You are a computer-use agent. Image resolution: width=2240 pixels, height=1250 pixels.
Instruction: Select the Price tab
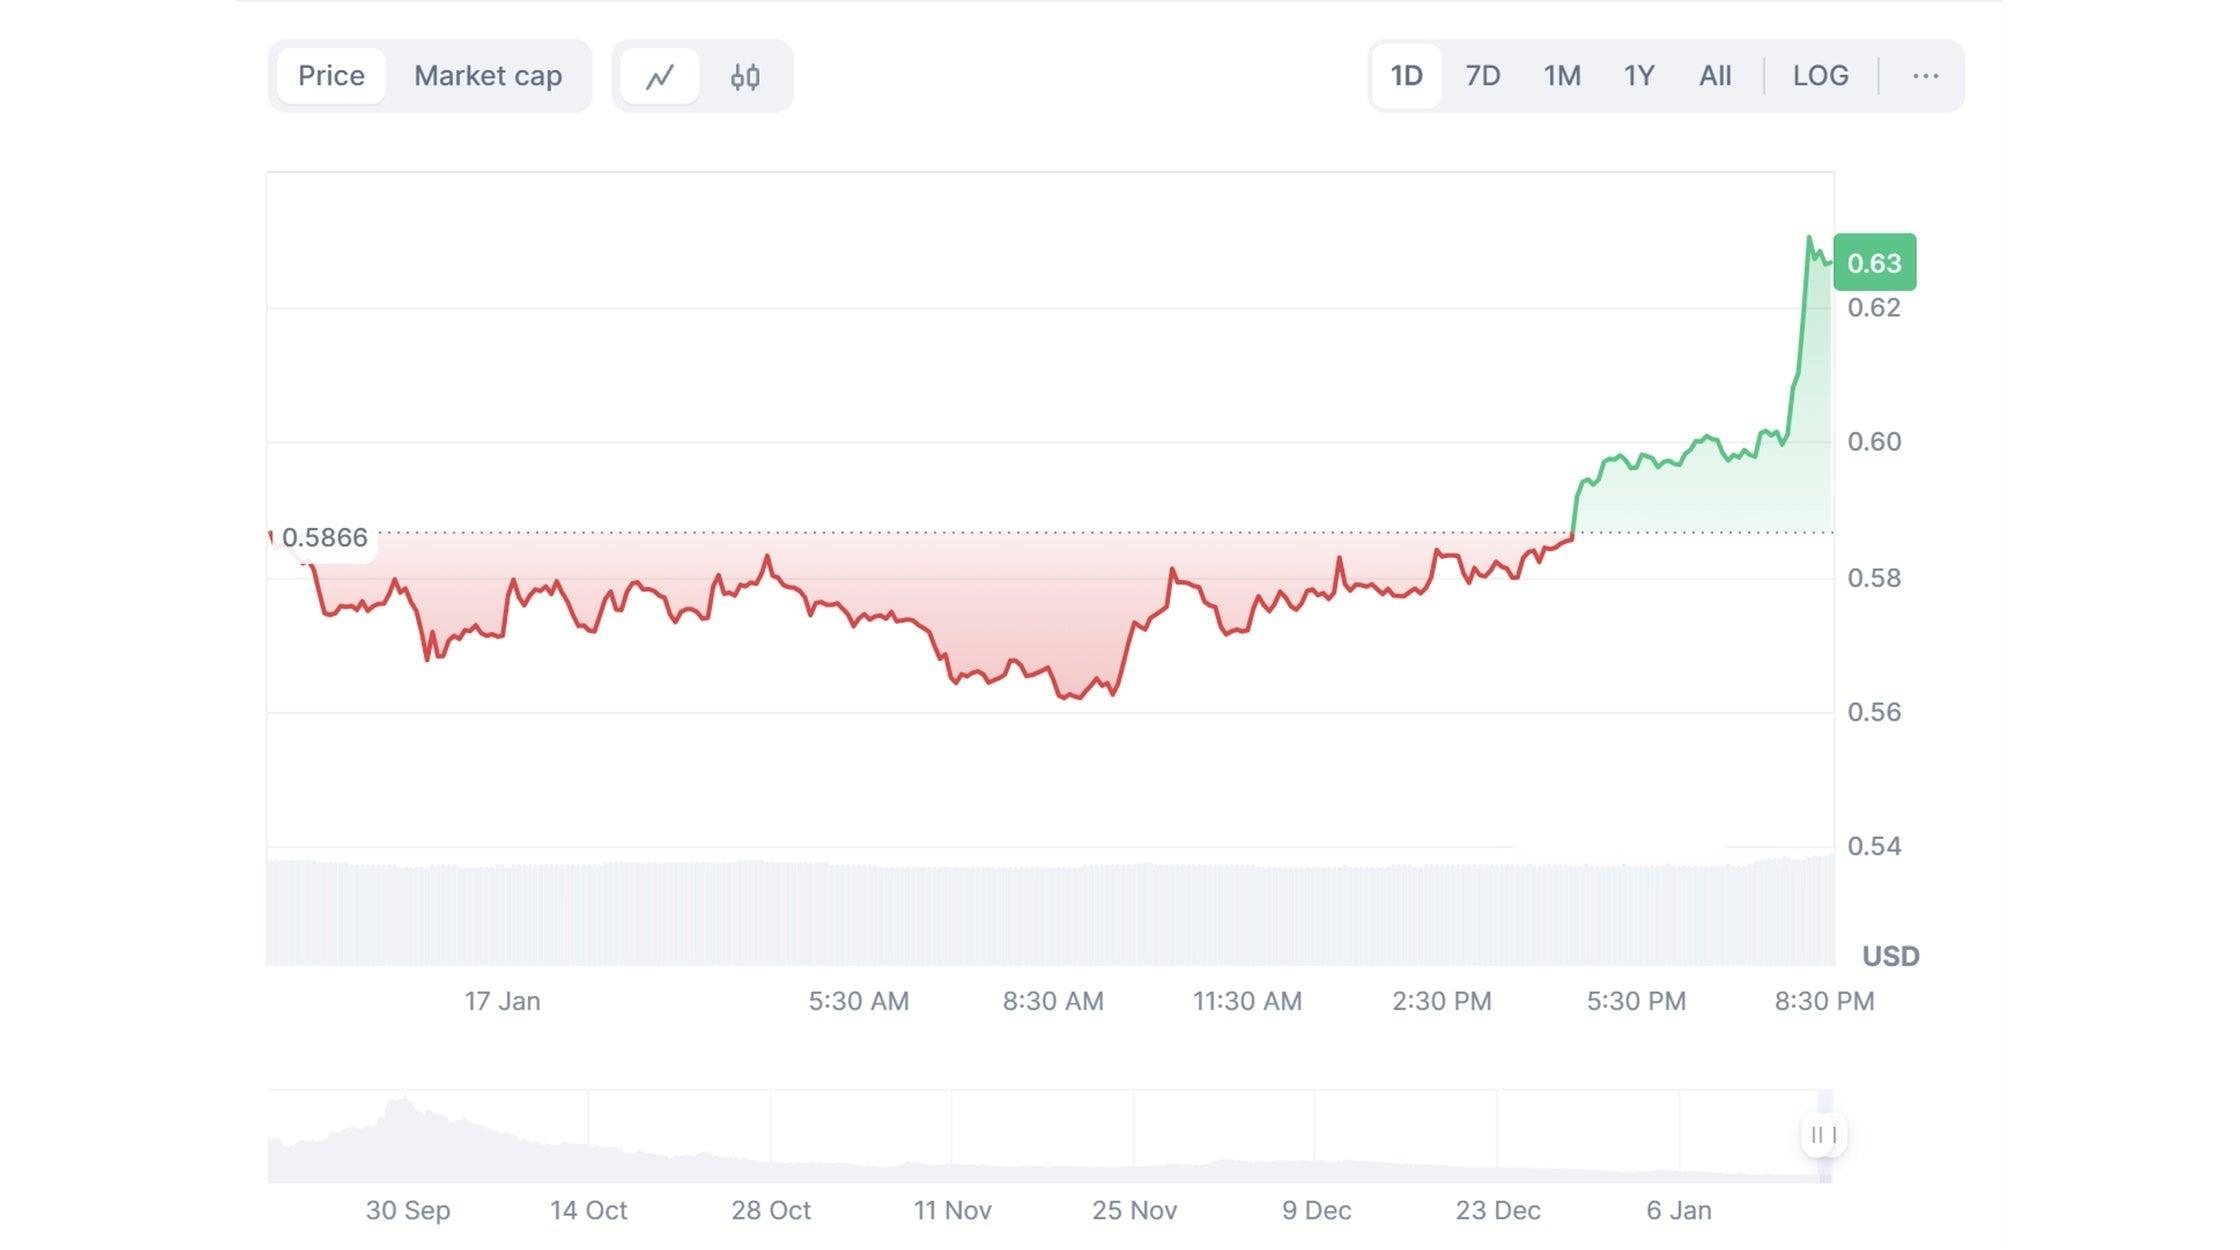click(x=331, y=76)
